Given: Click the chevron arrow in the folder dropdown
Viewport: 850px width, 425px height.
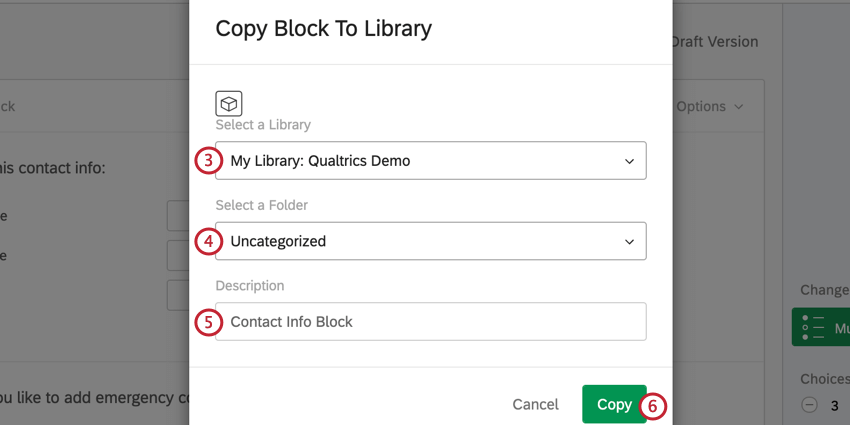Looking at the screenshot, I should click(x=629, y=241).
